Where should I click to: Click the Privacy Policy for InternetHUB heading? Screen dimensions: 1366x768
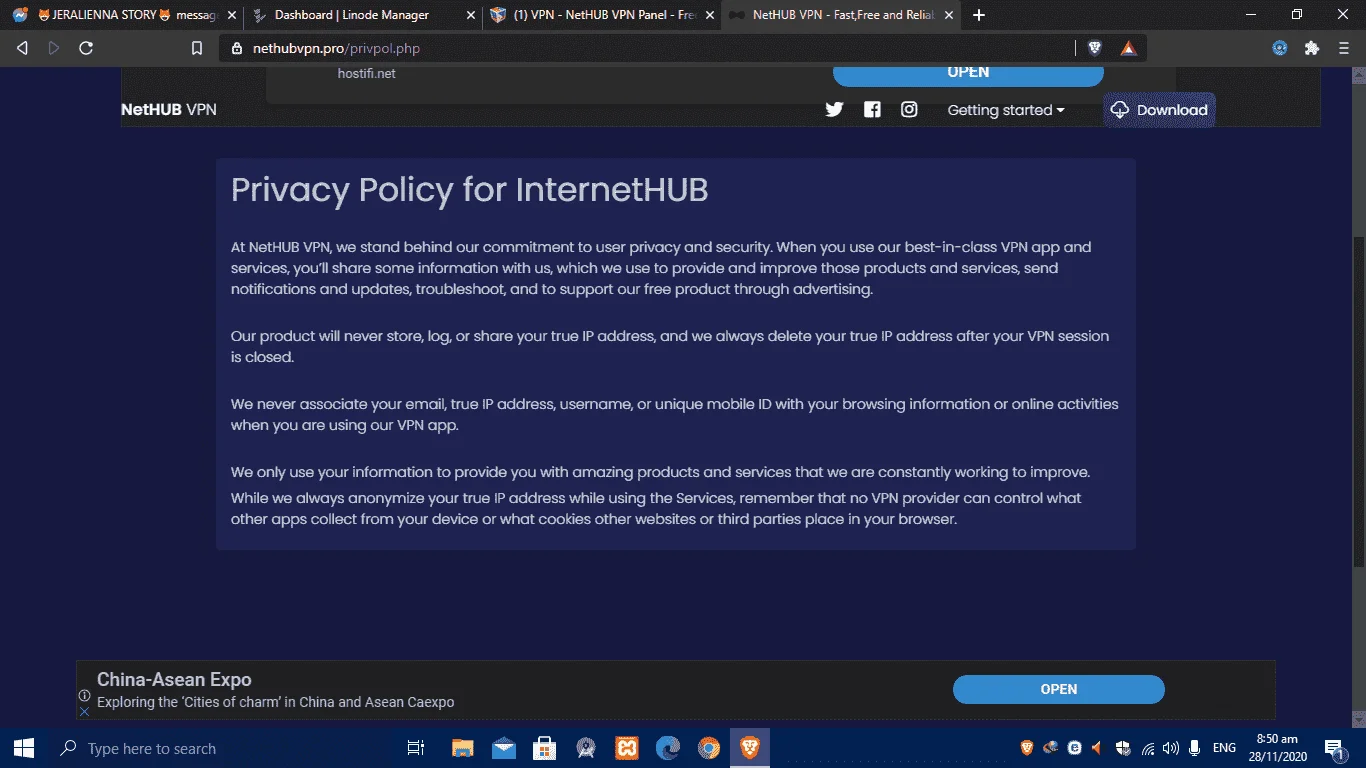pyautogui.click(x=470, y=190)
